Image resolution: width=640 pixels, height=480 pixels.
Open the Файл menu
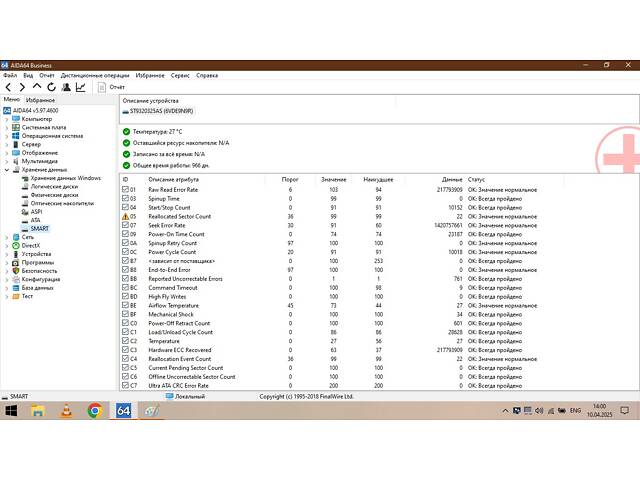[10, 76]
